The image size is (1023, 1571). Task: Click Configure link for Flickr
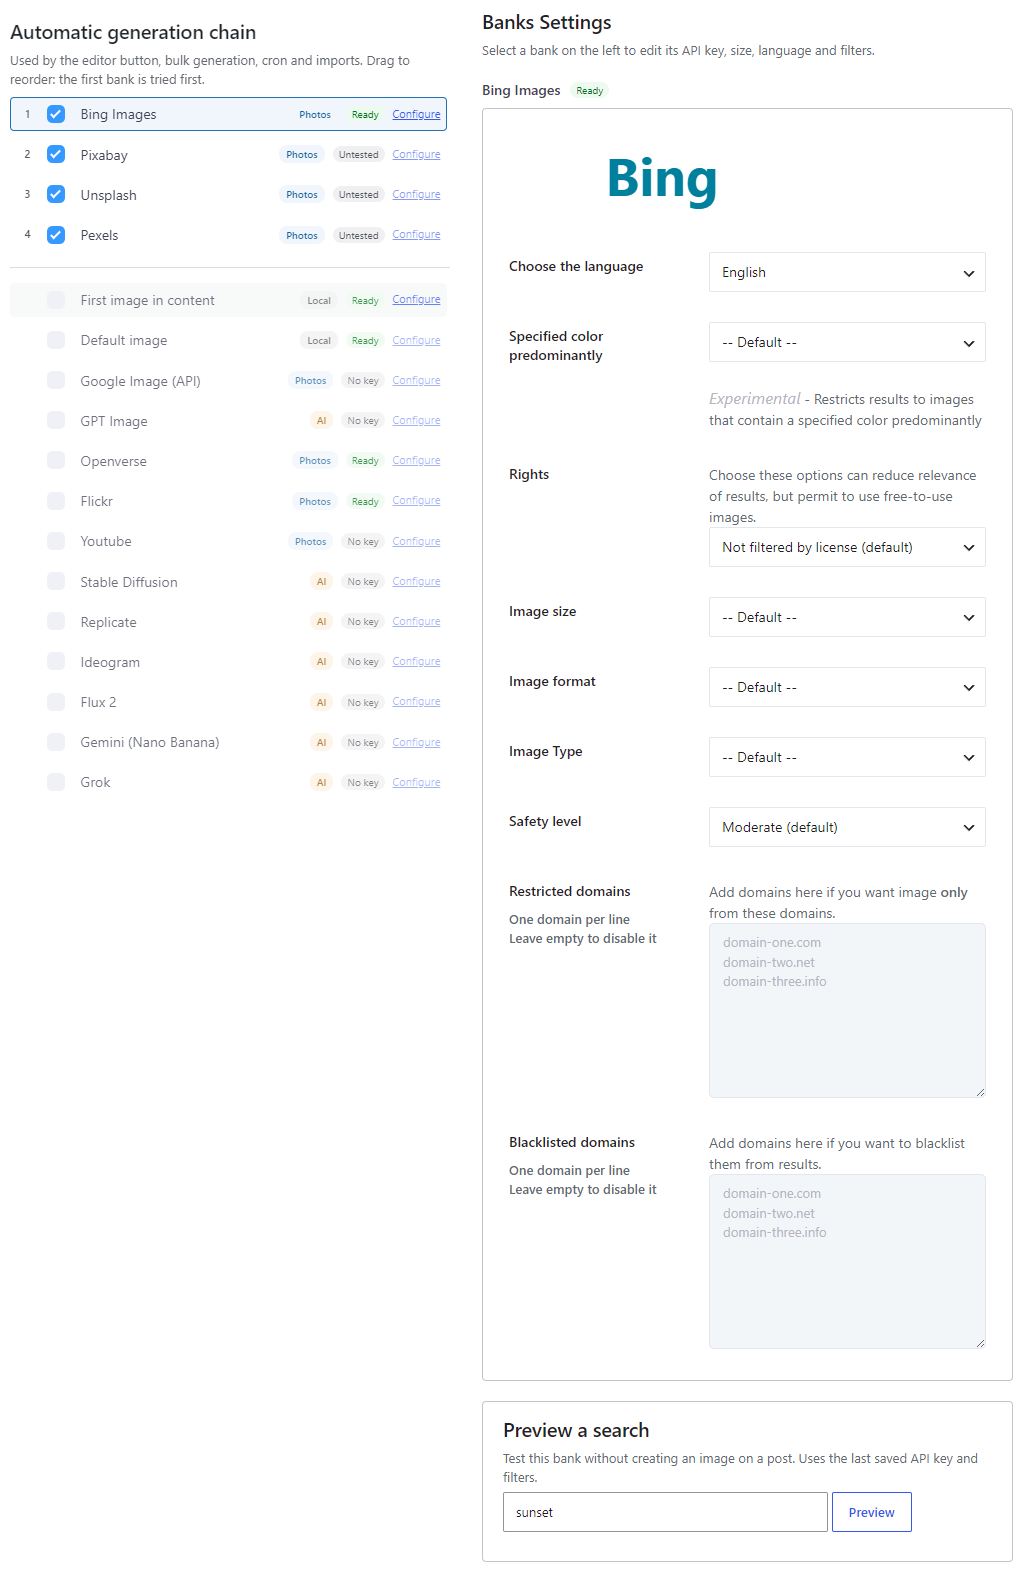click(x=416, y=500)
